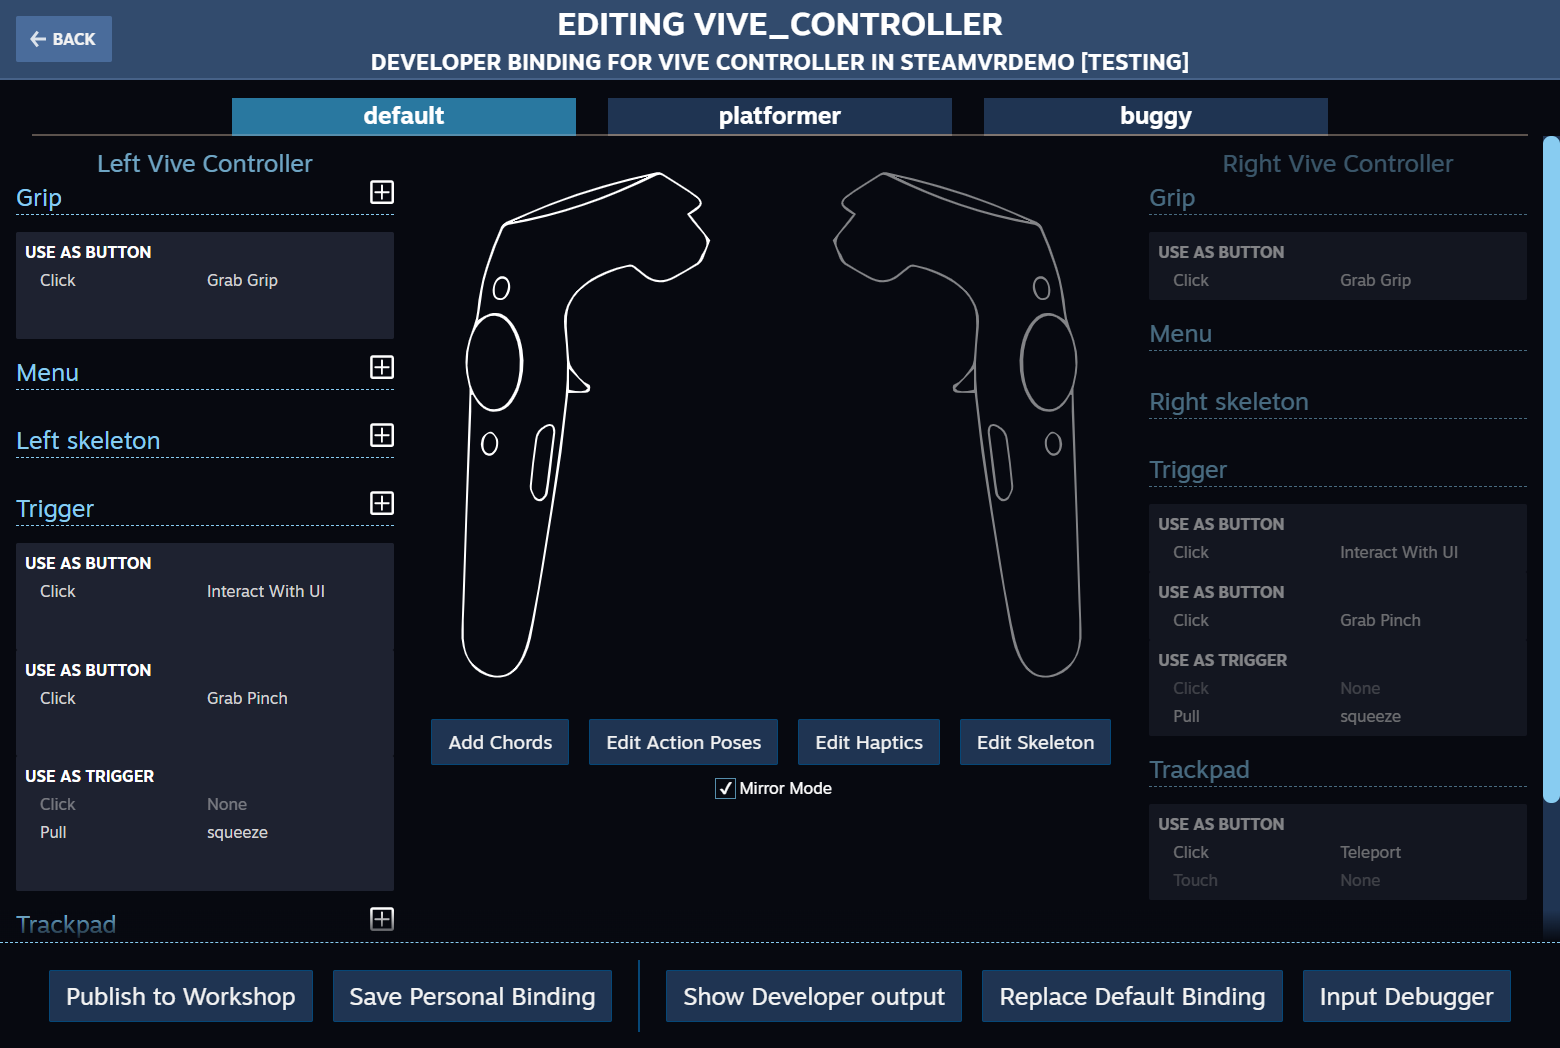Select Right skeleton section header
Image resolution: width=1560 pixels, height=1048 pixels.
point(1229,401)
